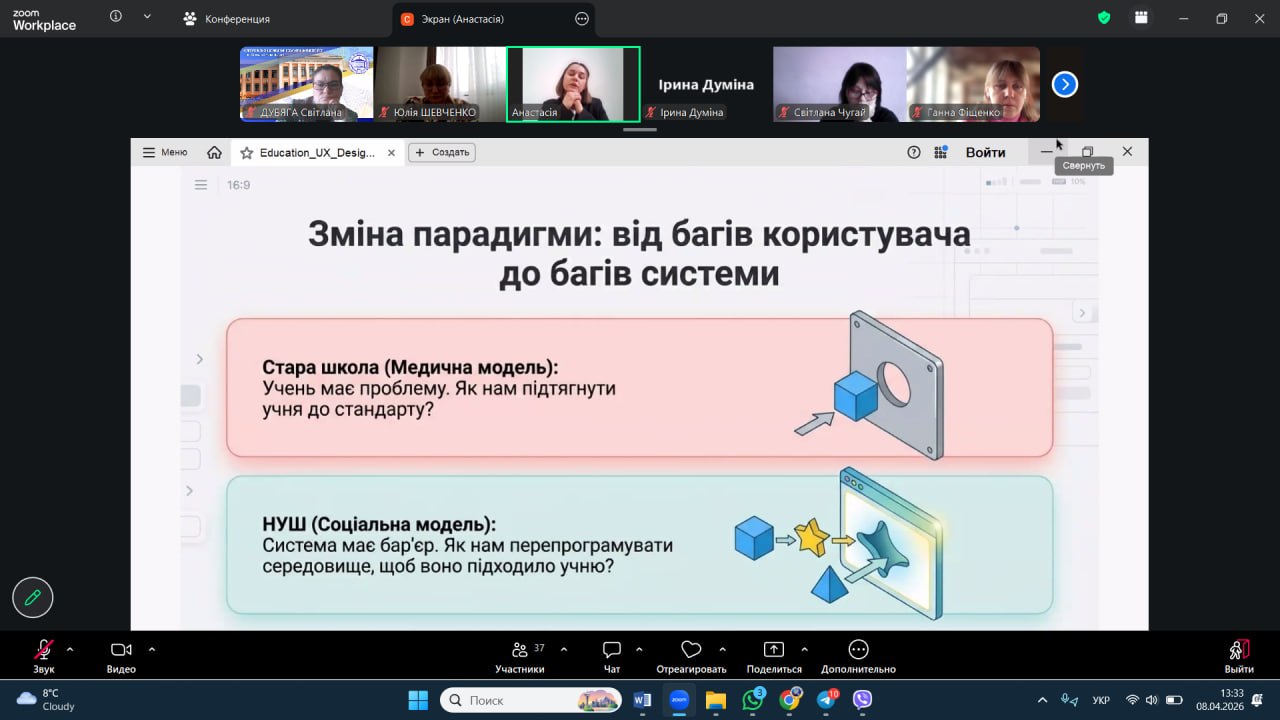
Task: Expand audio options arrow next to Звук
Action: tap(70, 649)
